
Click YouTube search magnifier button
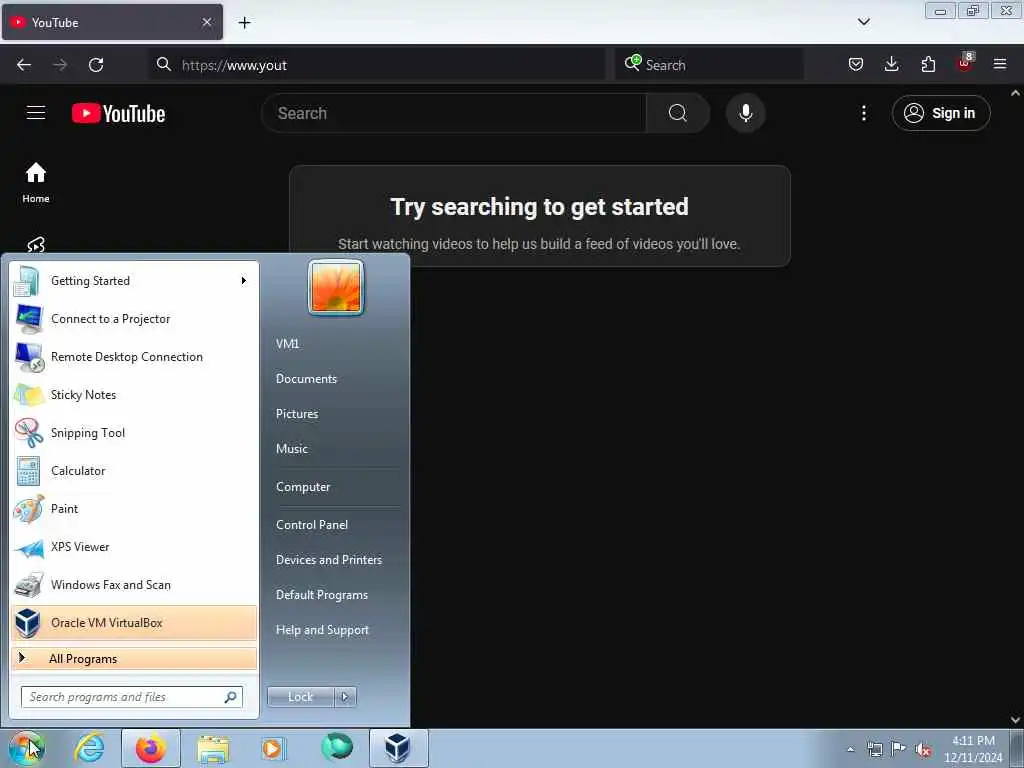pyautogui.click(x=678, y=113)
